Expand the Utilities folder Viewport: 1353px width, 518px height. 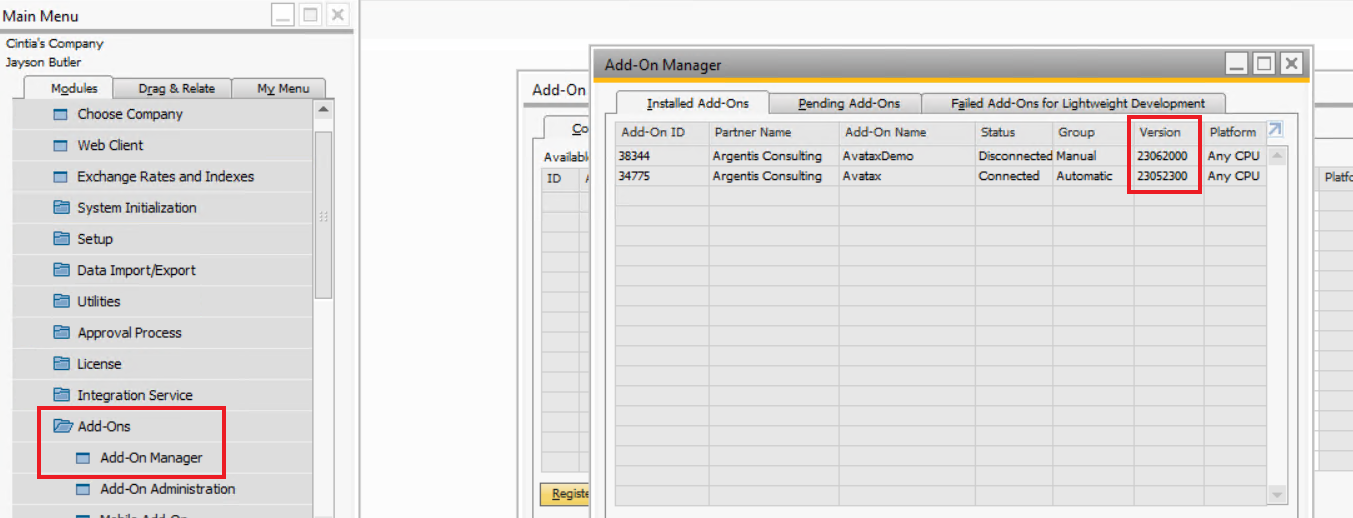point(98,301)
